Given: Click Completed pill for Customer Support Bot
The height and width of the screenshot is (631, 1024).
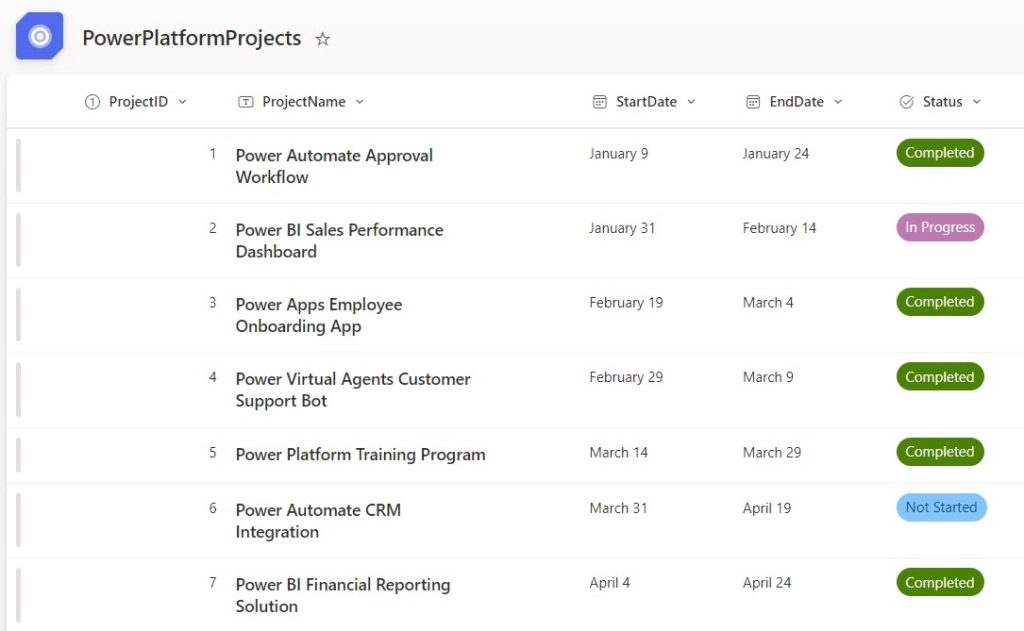Looking at the screenshot, I should point(940,377).
